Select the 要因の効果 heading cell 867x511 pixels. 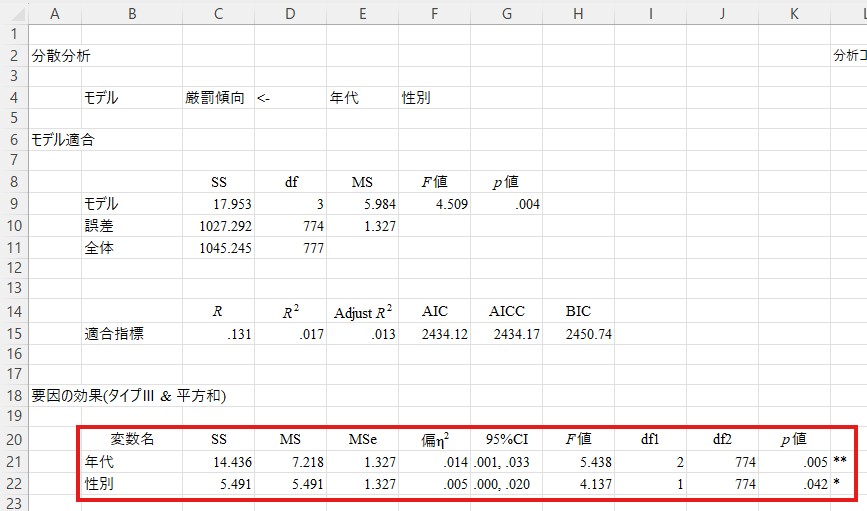coord(128,396)
